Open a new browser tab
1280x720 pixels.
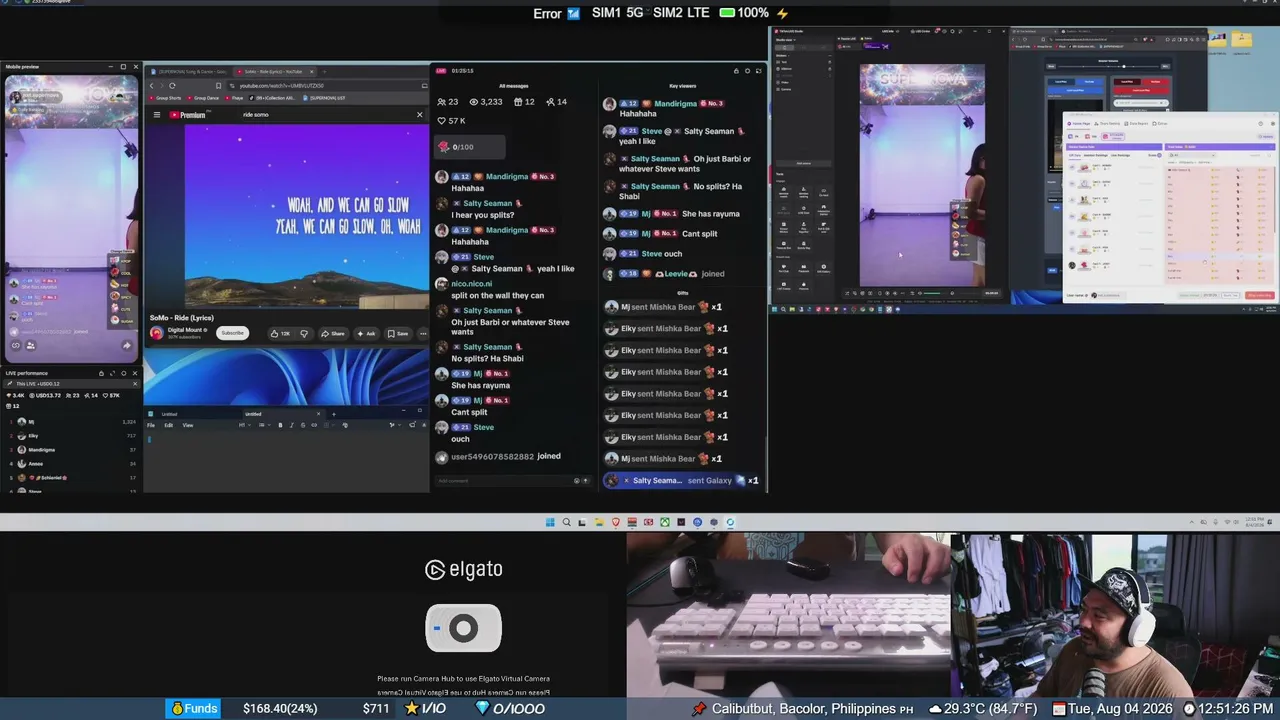coord(324,72)
